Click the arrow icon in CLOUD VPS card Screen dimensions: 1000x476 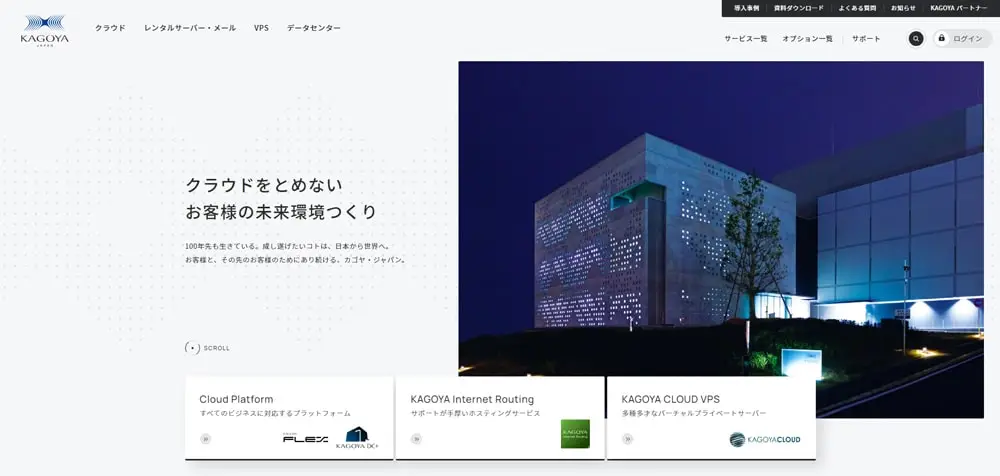(x=627, y=438)
